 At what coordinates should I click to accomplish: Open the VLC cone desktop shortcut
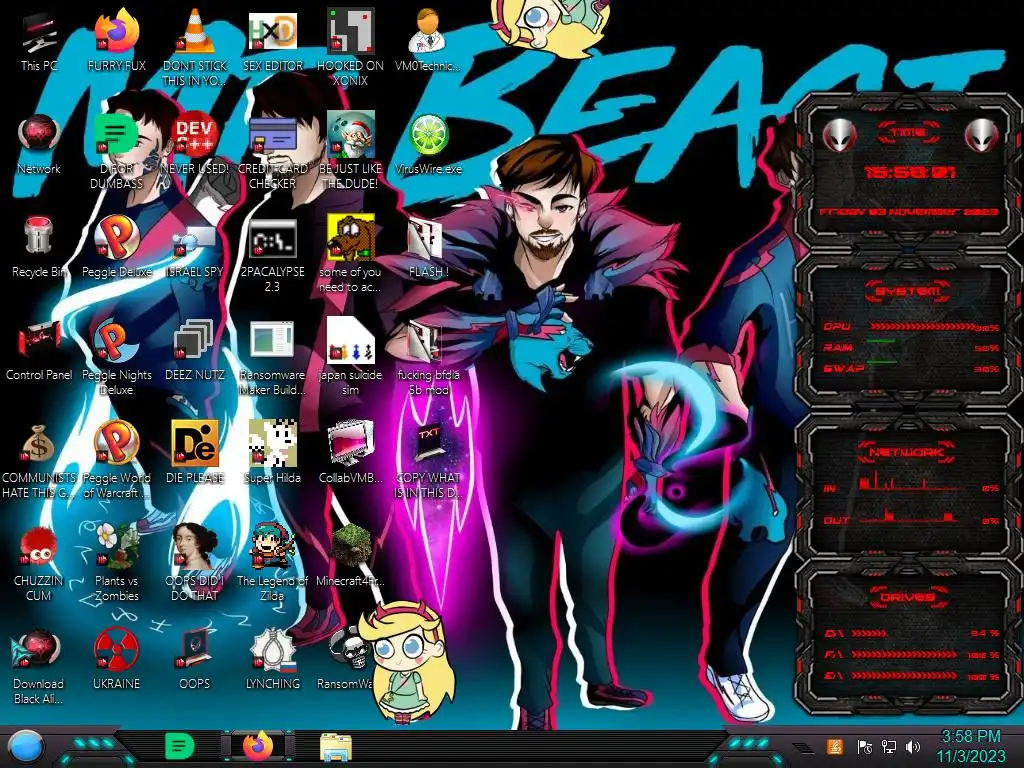195,48
